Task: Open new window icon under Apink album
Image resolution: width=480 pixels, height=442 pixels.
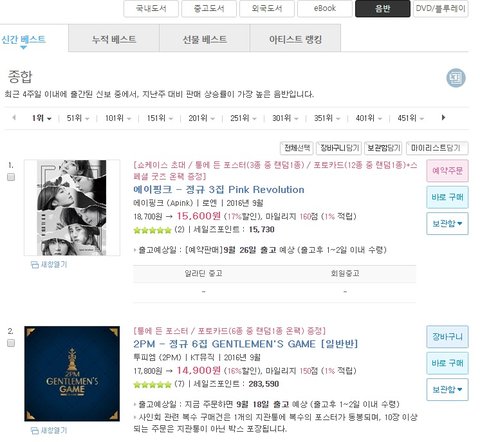Action: 49,265
